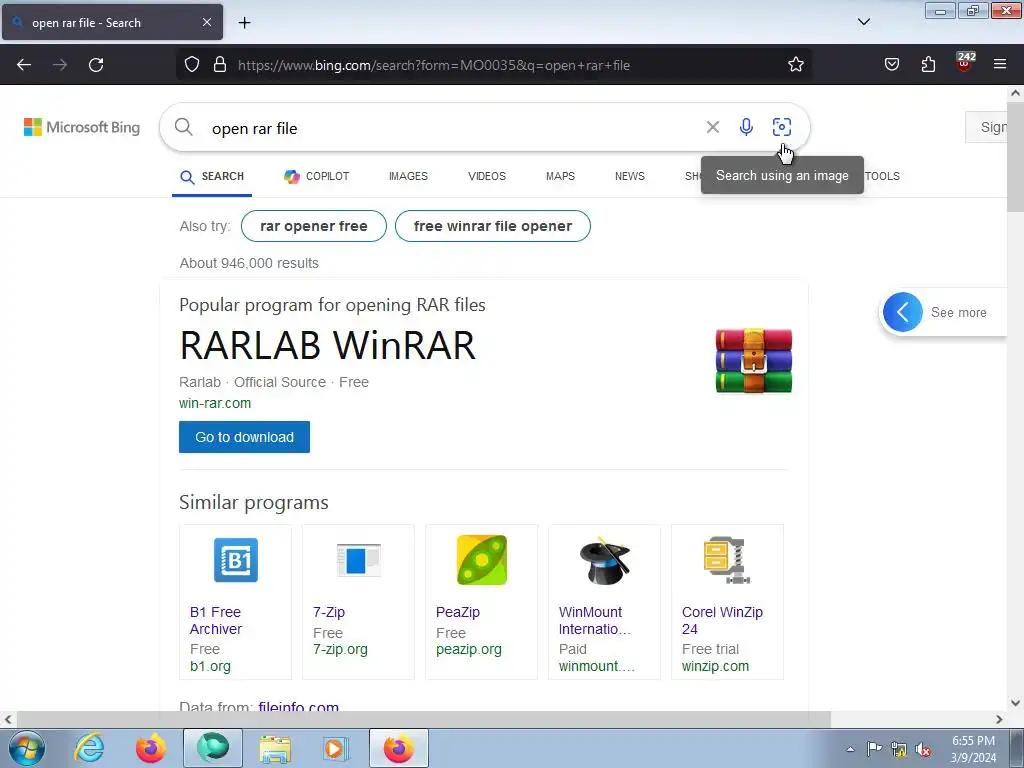Switch to the IMAGES tab
Viewport: 1024px width, 768px height.
coord(408,176)
